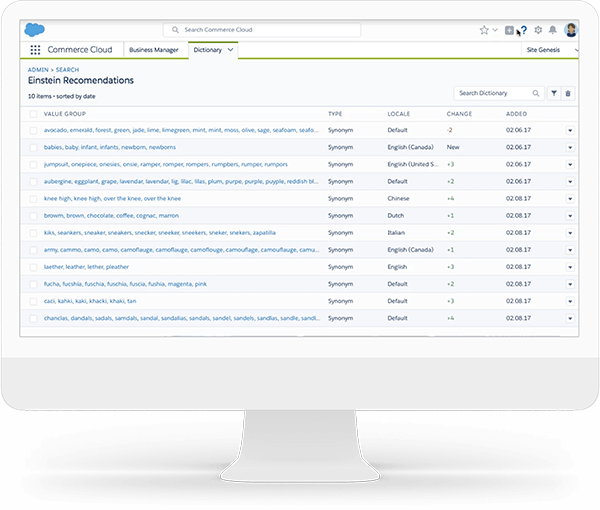Click the favorites star icon
The image size is (600, 510).
(484, 30)
